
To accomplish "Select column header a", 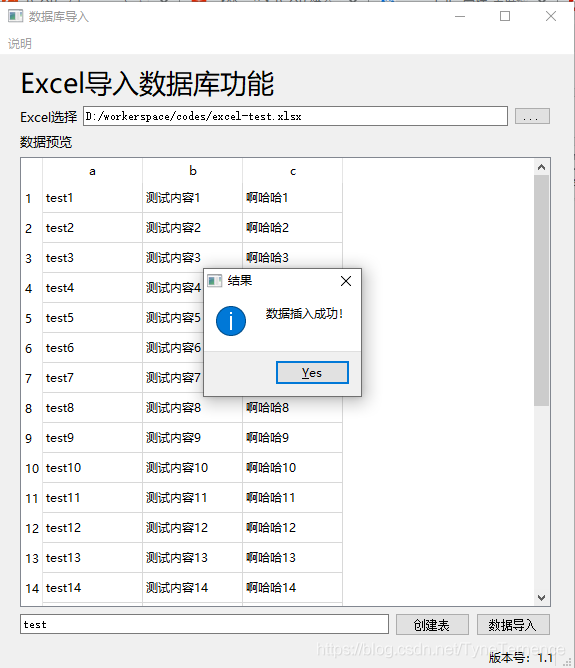I will pyautogui.click(x=92, y=171).
